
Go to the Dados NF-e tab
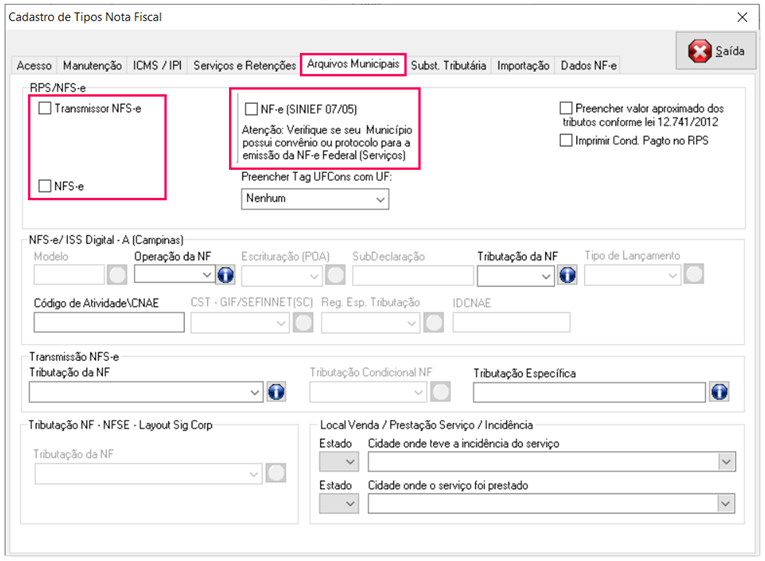coord(588,65)
